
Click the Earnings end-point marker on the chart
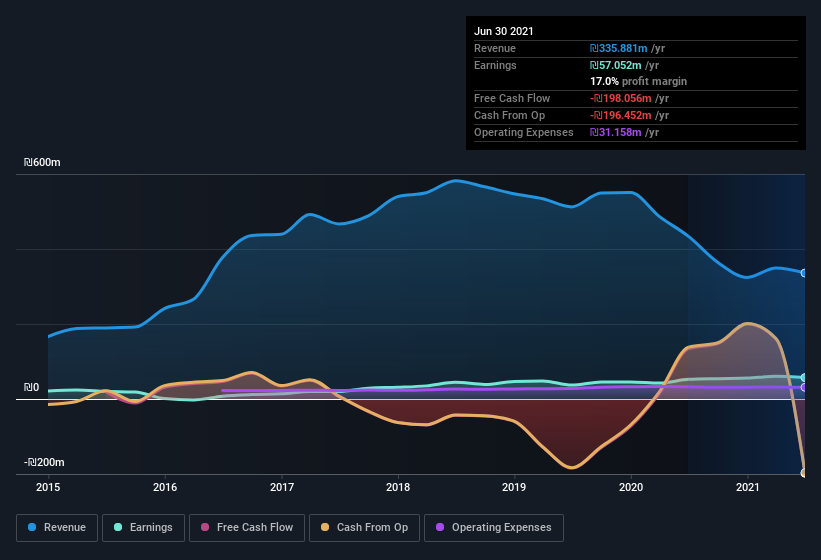pos(804,377)
